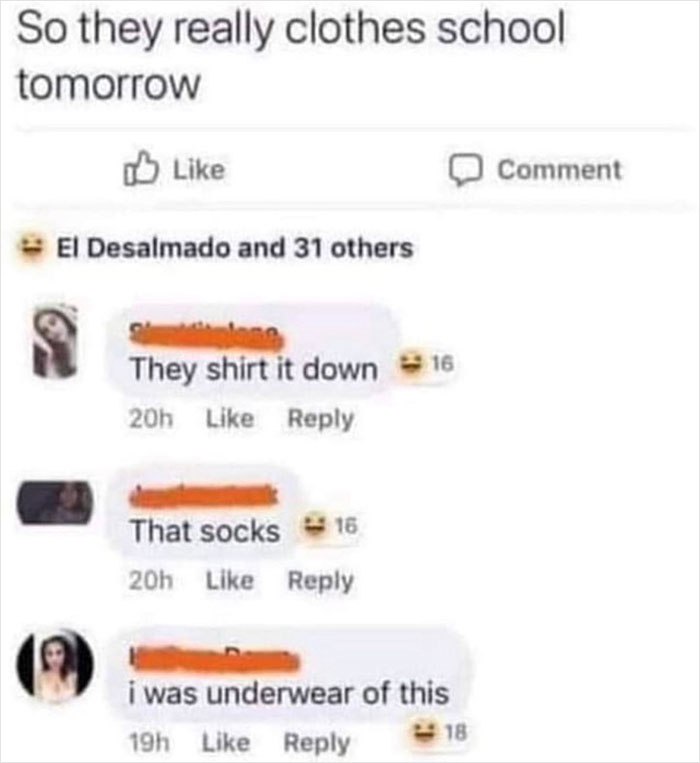The image size is (700, 763).
Task: Click laughing emoji on 'They shirt it down'
Action: tap(410, 363)
